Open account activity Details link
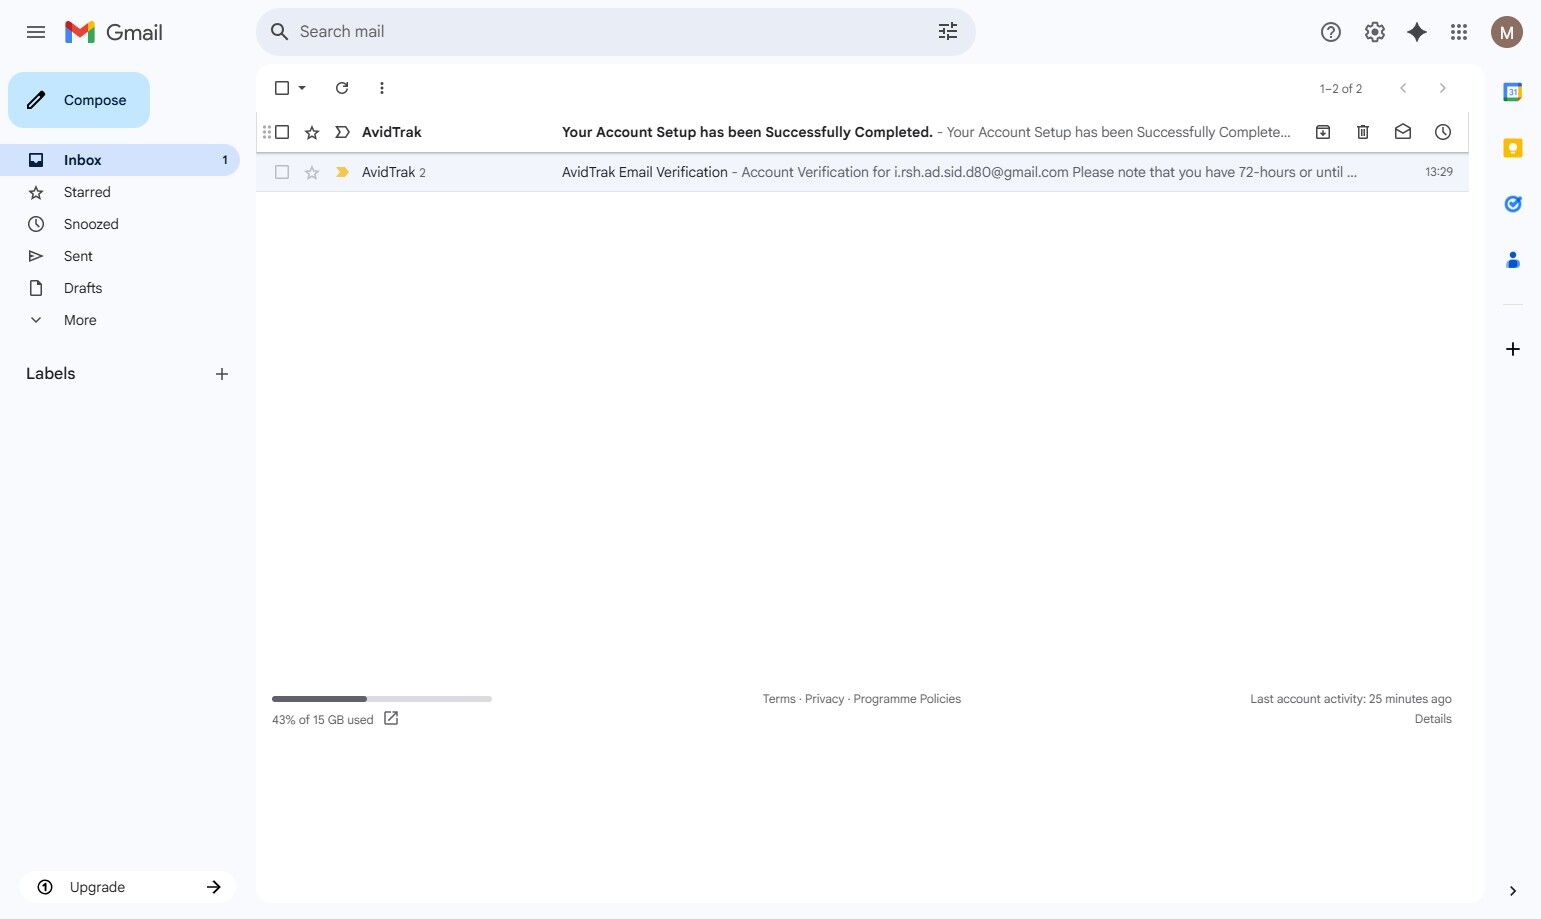The image size is (1541, 919). [x=1433, y=719]
